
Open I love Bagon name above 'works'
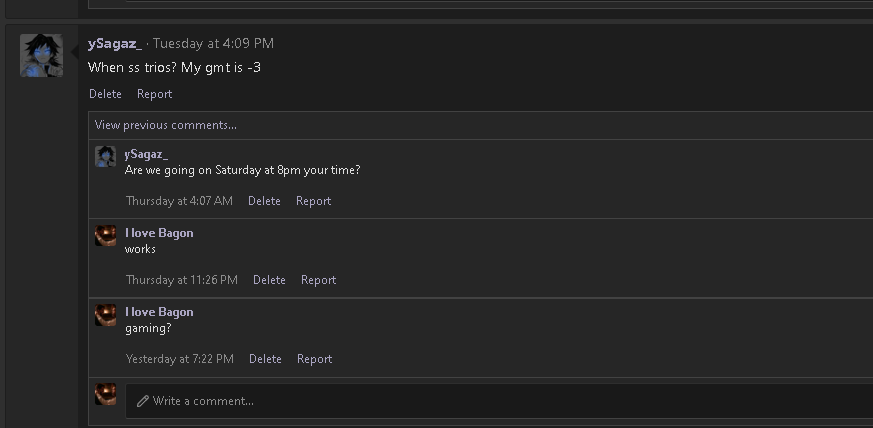pos(159,233)
